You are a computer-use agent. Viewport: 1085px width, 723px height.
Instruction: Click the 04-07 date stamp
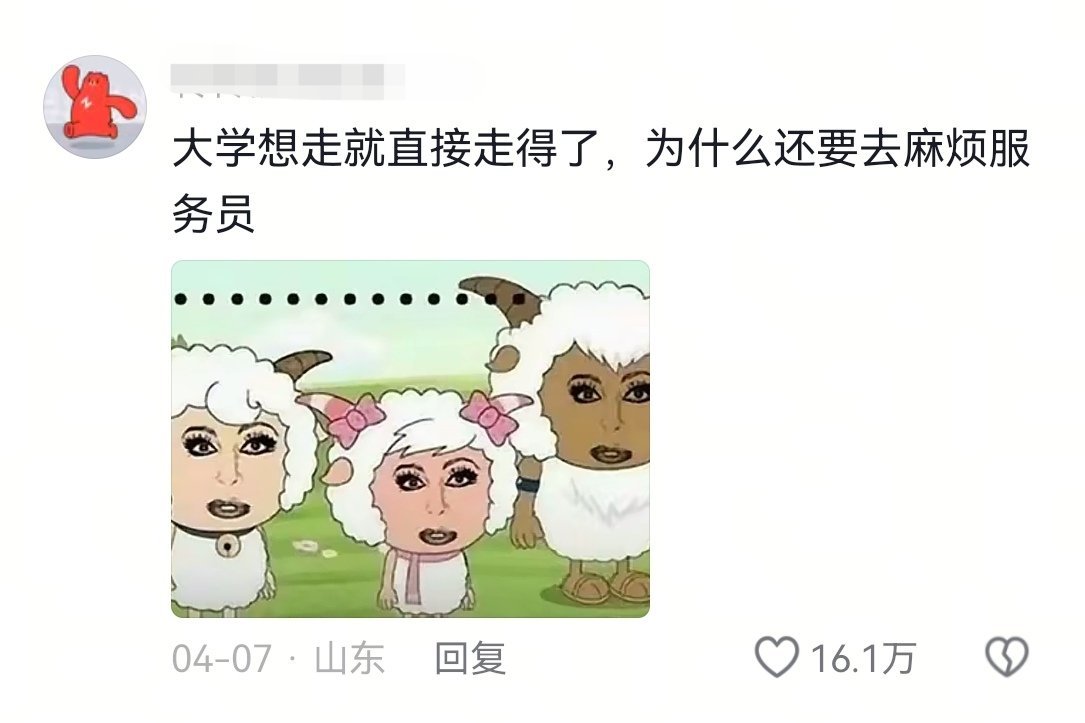(x=221, y=659)
